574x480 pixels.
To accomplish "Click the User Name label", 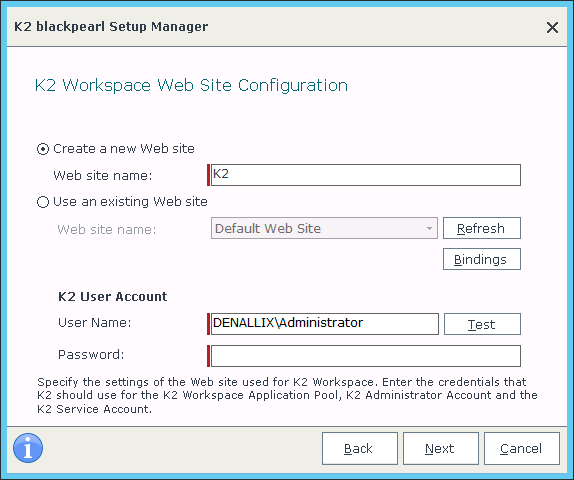I will coord(94,323).
